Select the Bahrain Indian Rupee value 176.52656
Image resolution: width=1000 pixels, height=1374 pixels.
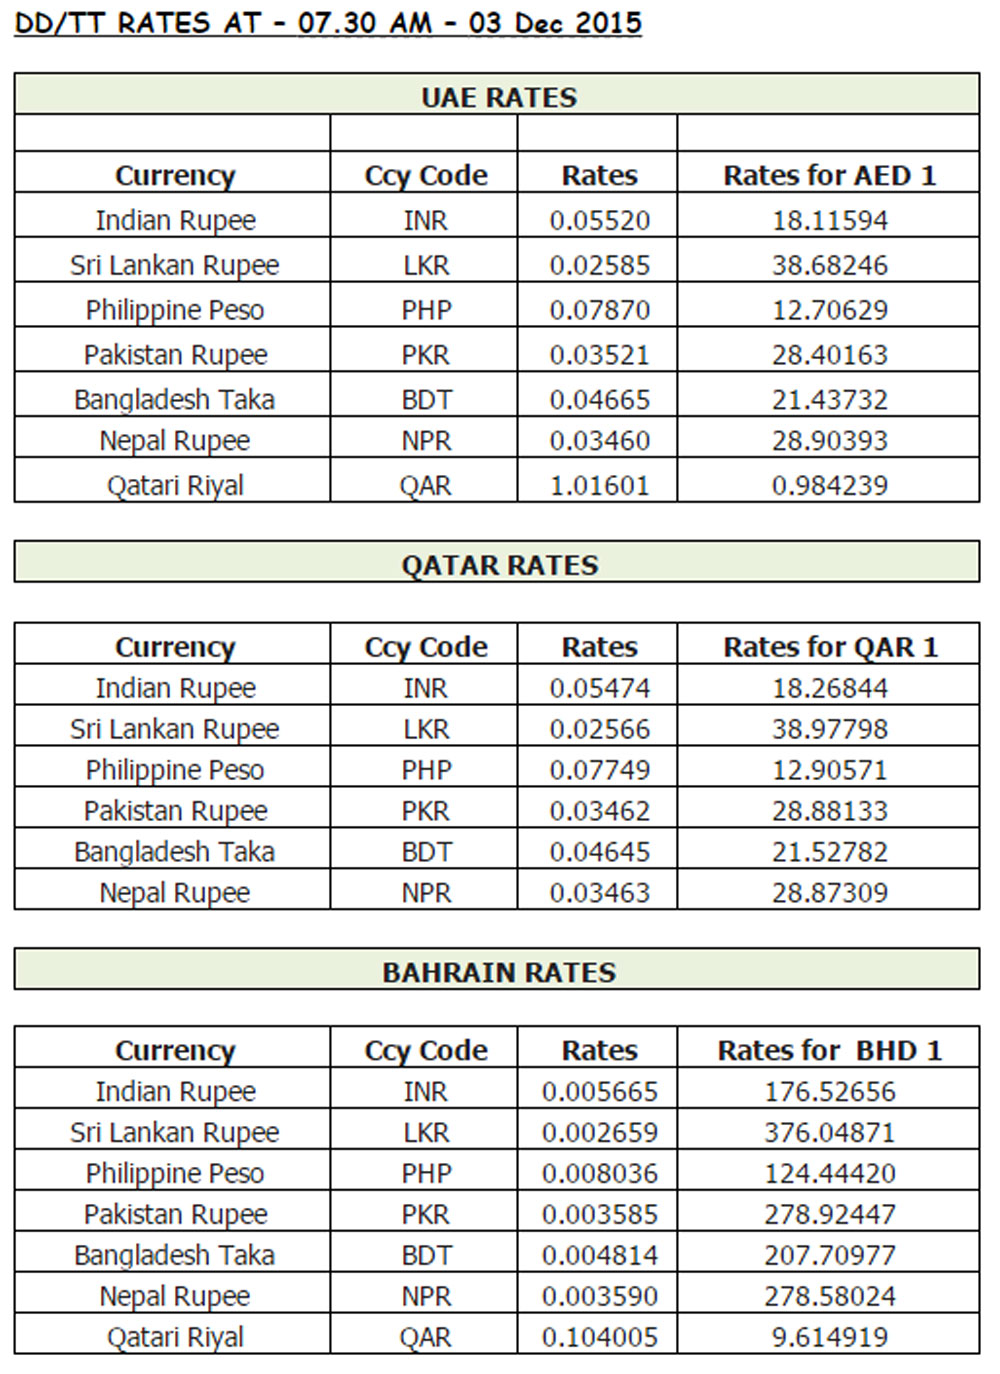click(829, 1091)
